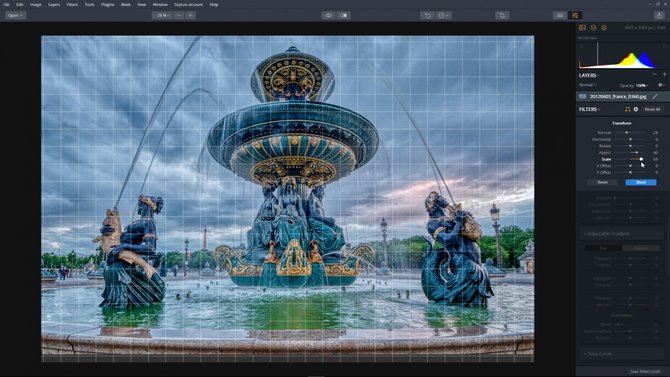The width and height of the screenshot is (670, 377).
Task: Open the Help menu
Action: pyautogui.click(x=214, y=5)
